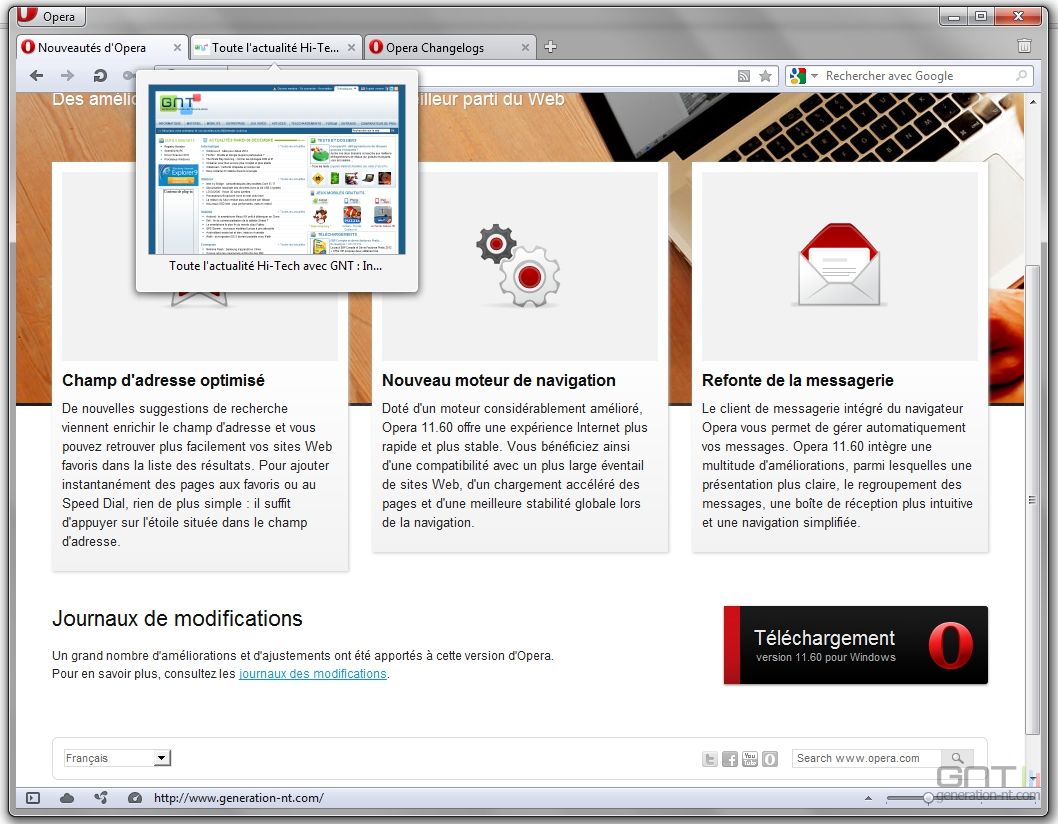Click the Back navigation arrow
This screenshot has width=1058, height=824.
tap(36, 76)
